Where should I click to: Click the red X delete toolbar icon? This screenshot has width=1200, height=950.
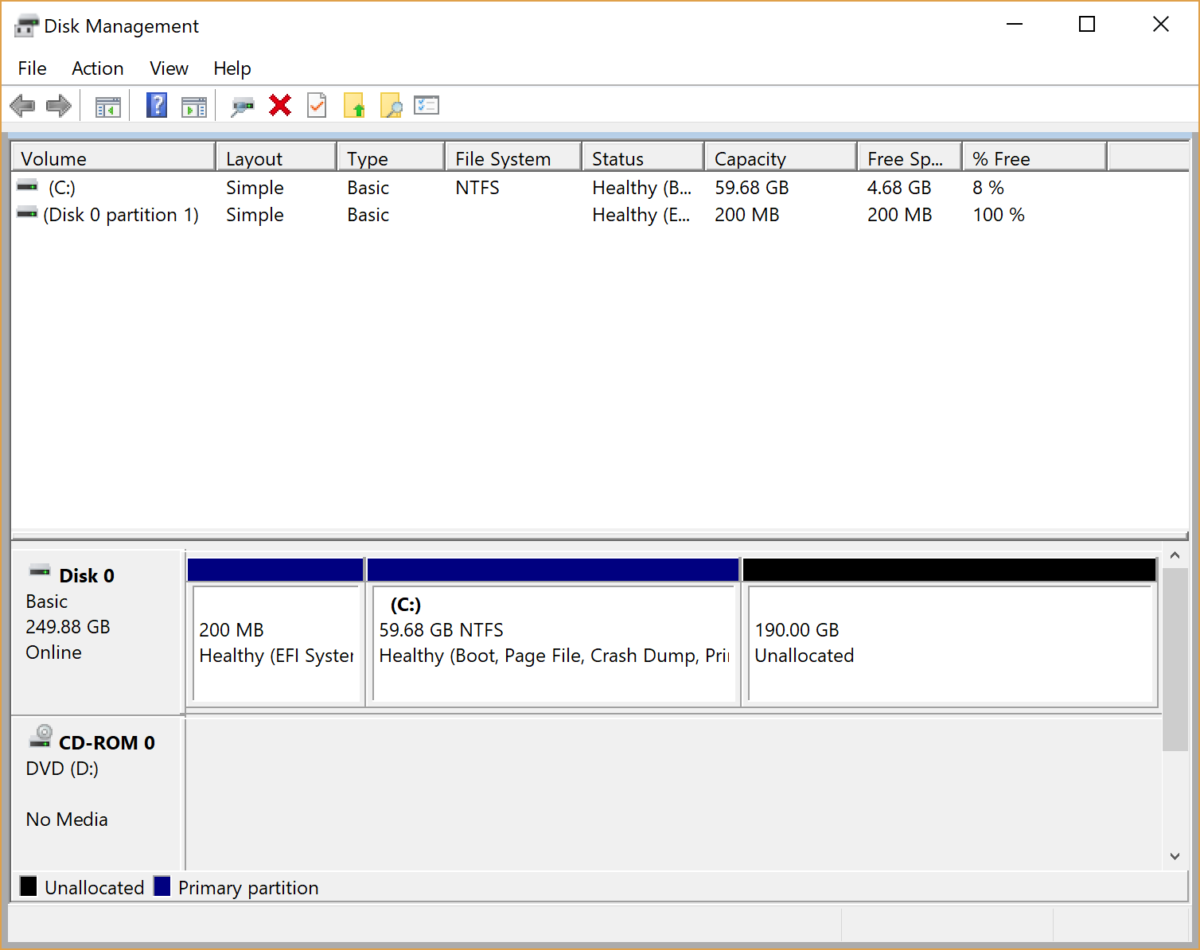click(280, 105)
